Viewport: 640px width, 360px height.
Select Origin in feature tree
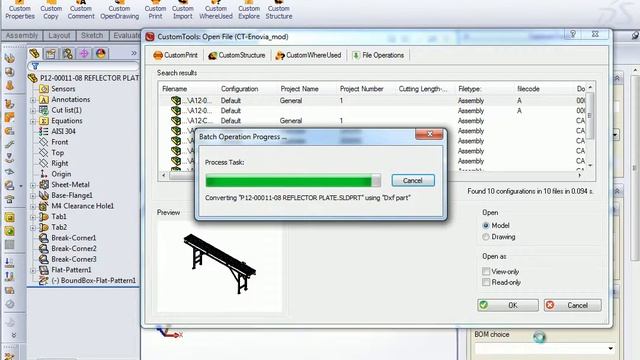click(x=61, y=174)
